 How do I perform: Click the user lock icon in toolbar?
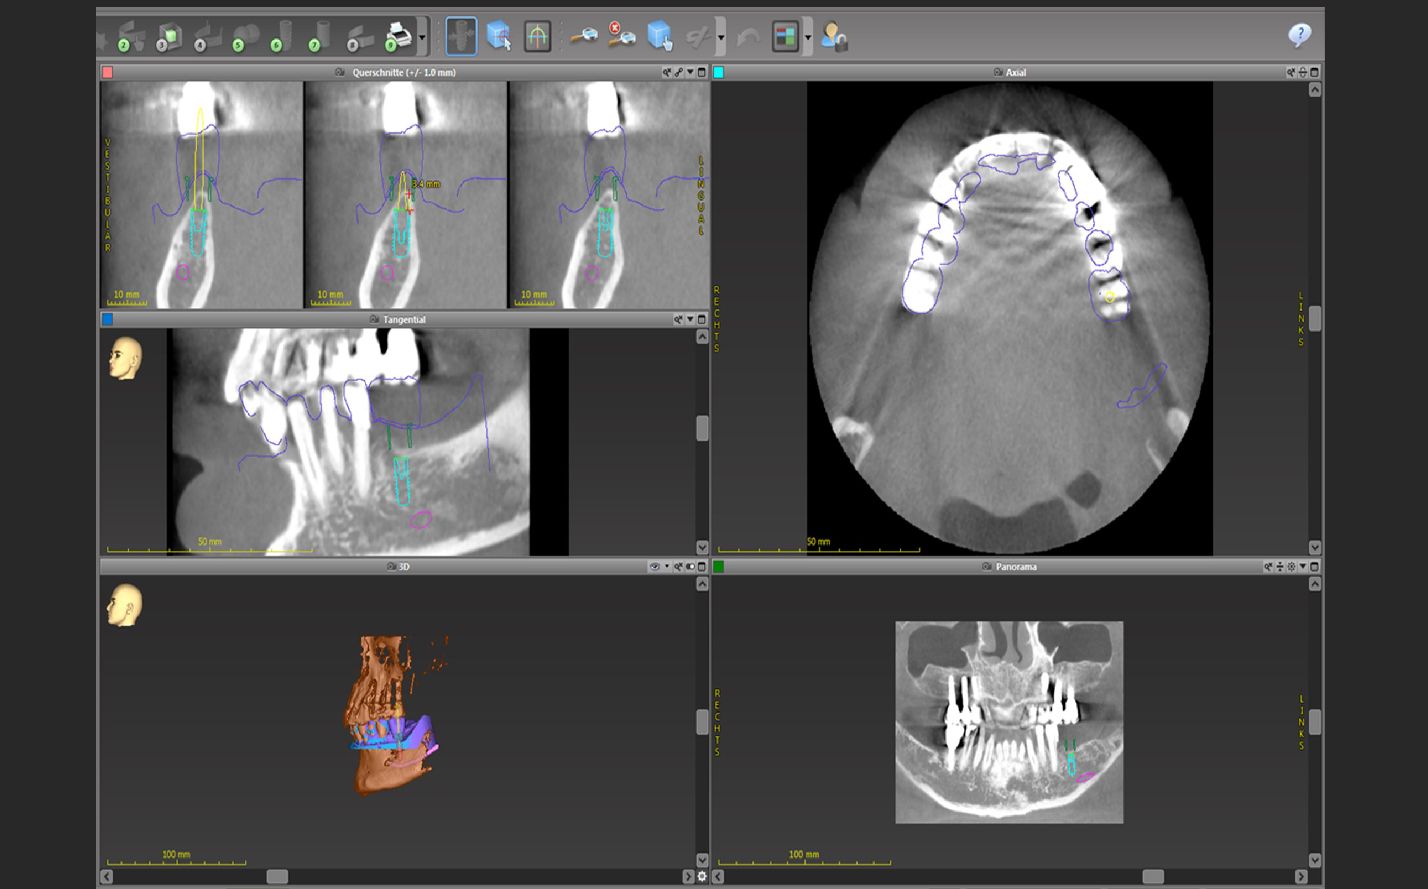[833, 37]
